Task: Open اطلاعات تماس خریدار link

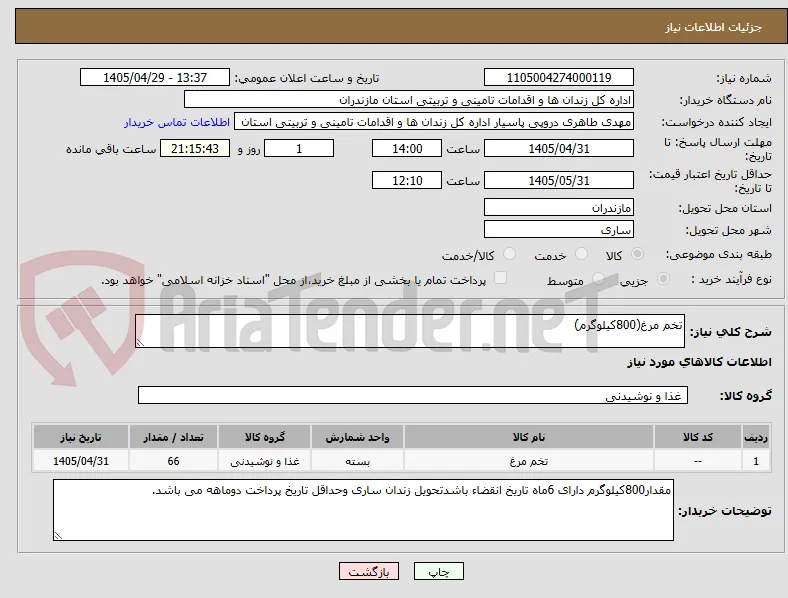Action: click(177, 122)
